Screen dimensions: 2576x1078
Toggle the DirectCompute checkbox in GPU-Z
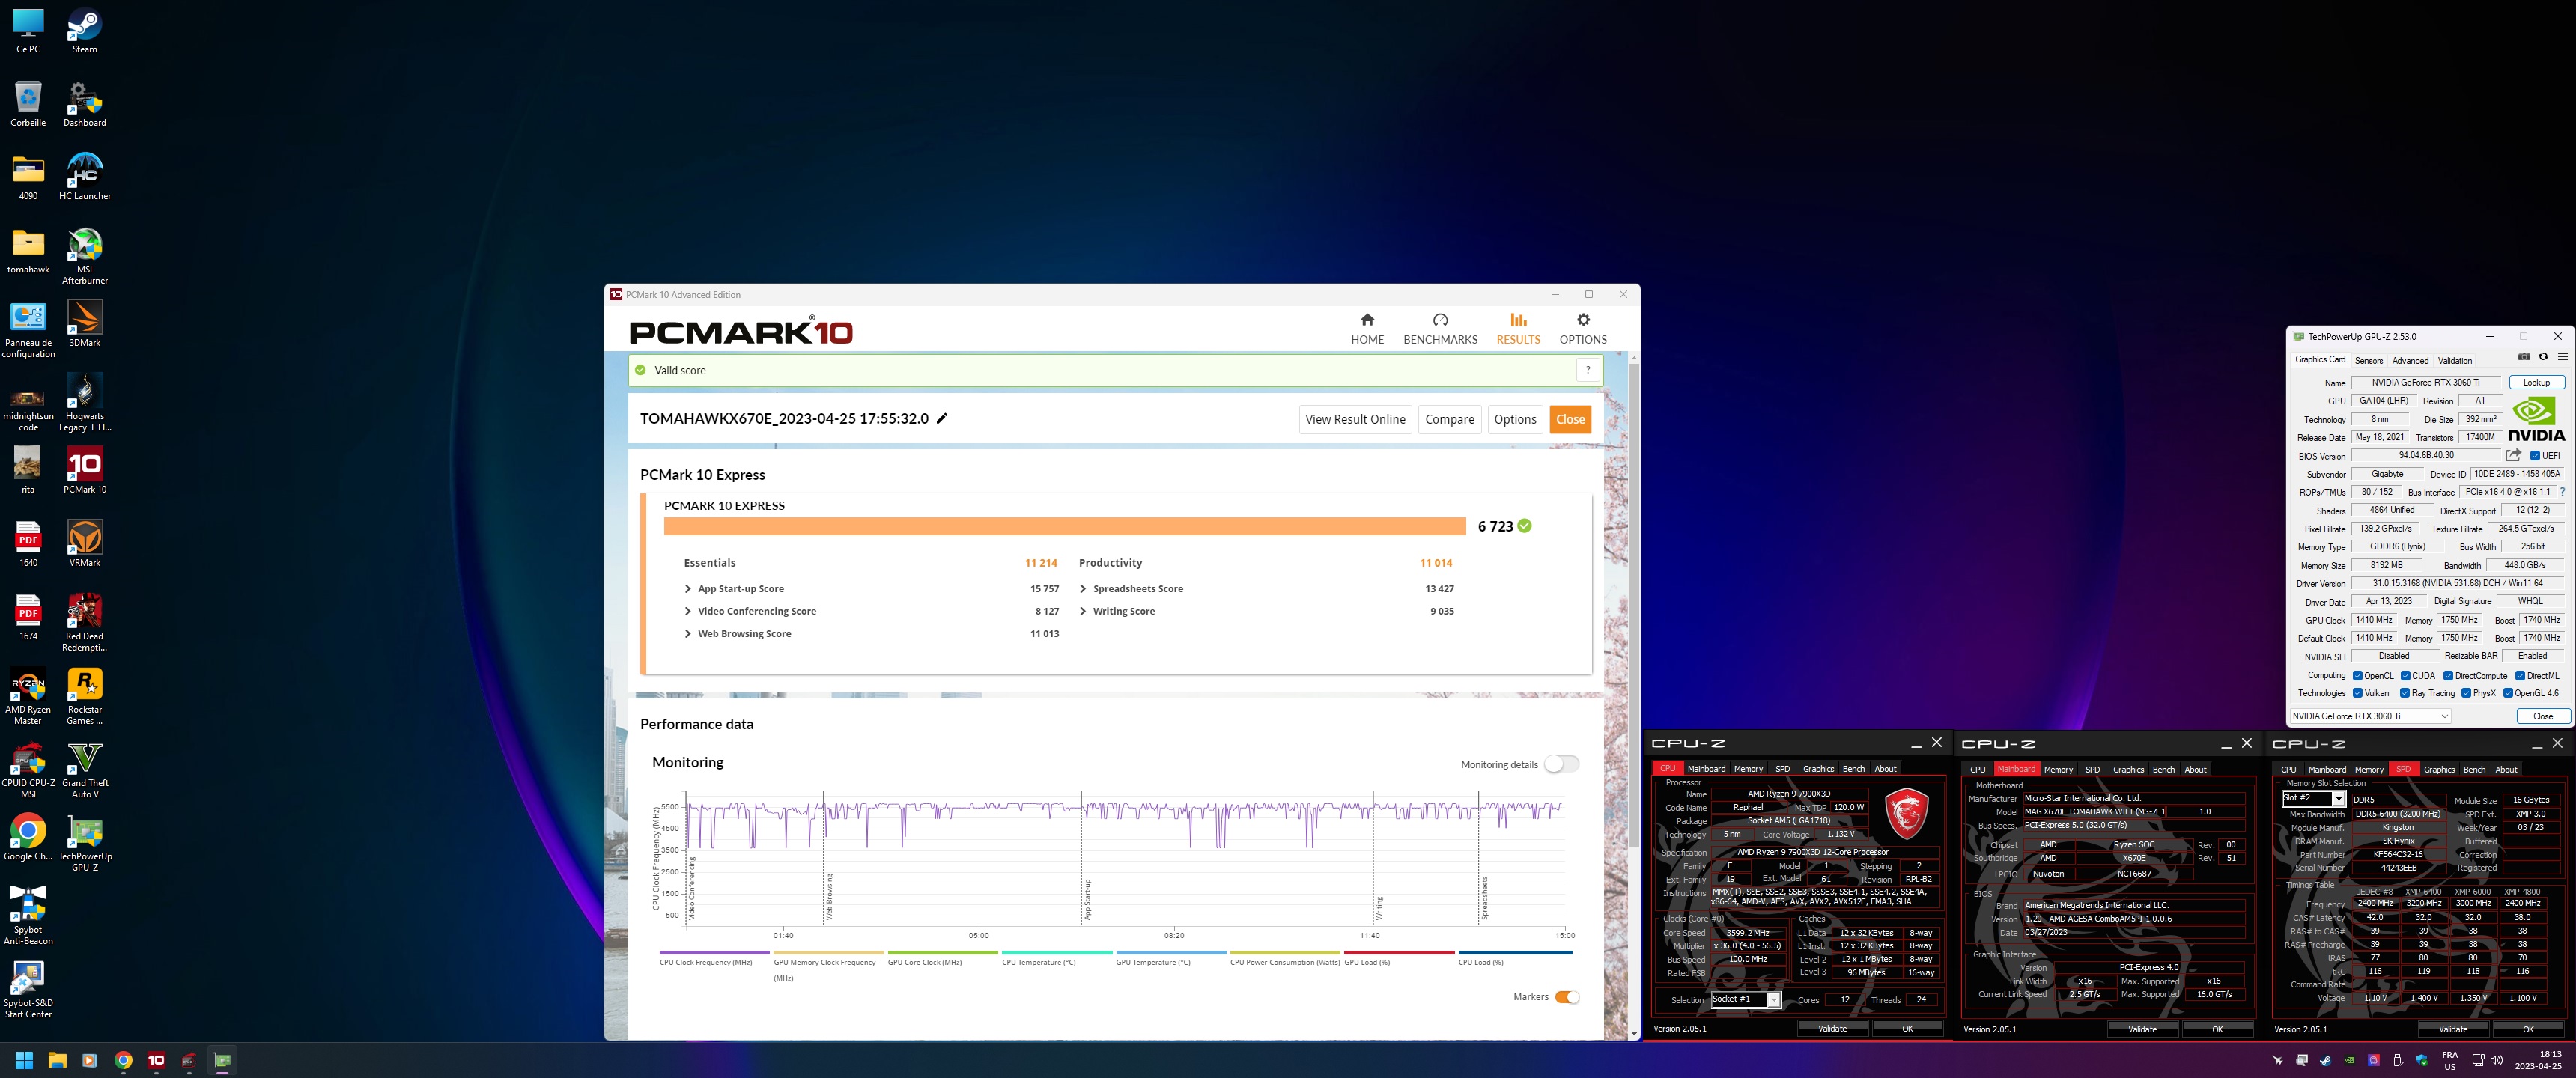(x=2448, y=676)
